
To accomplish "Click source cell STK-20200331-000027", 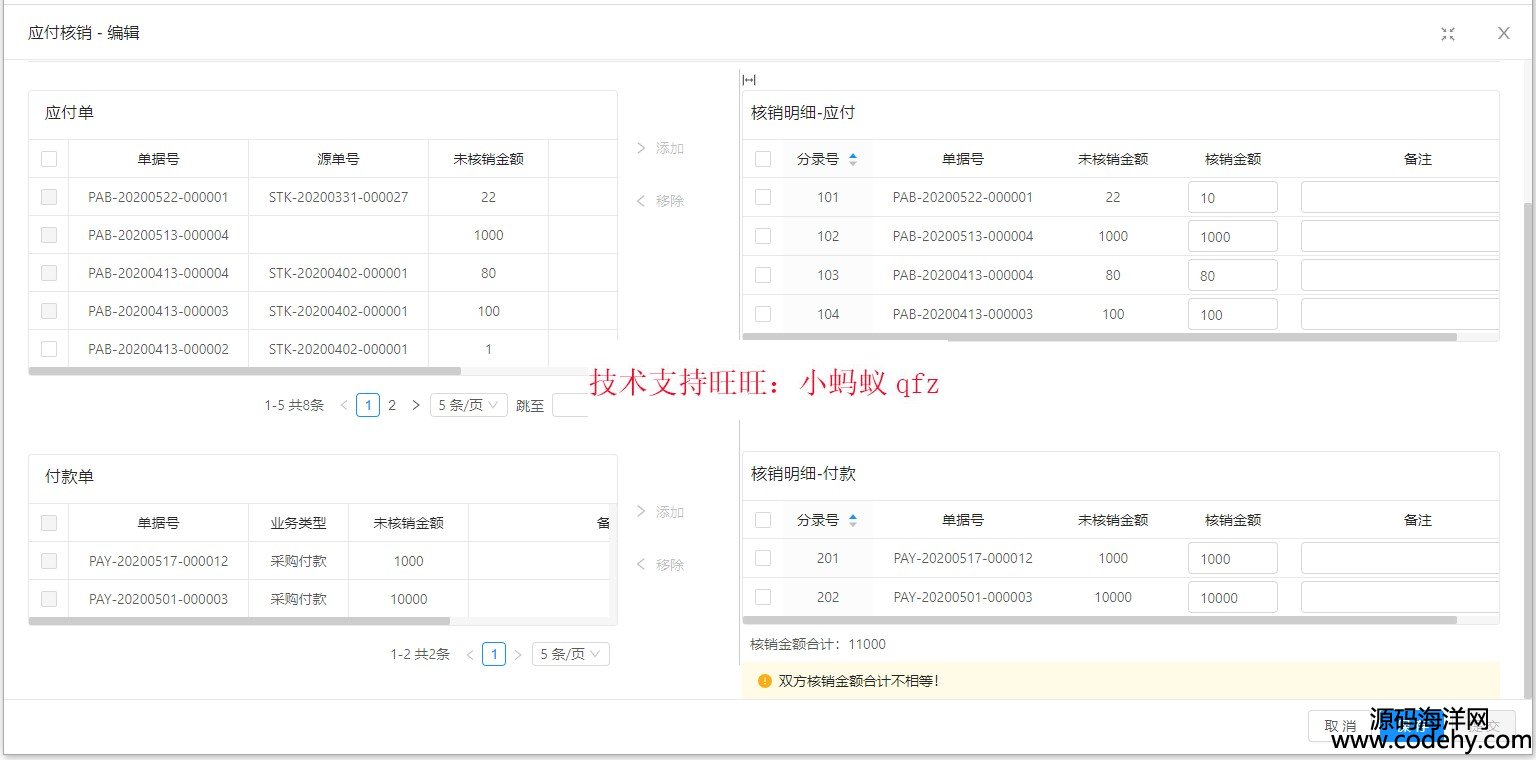I will coord(338,197).
